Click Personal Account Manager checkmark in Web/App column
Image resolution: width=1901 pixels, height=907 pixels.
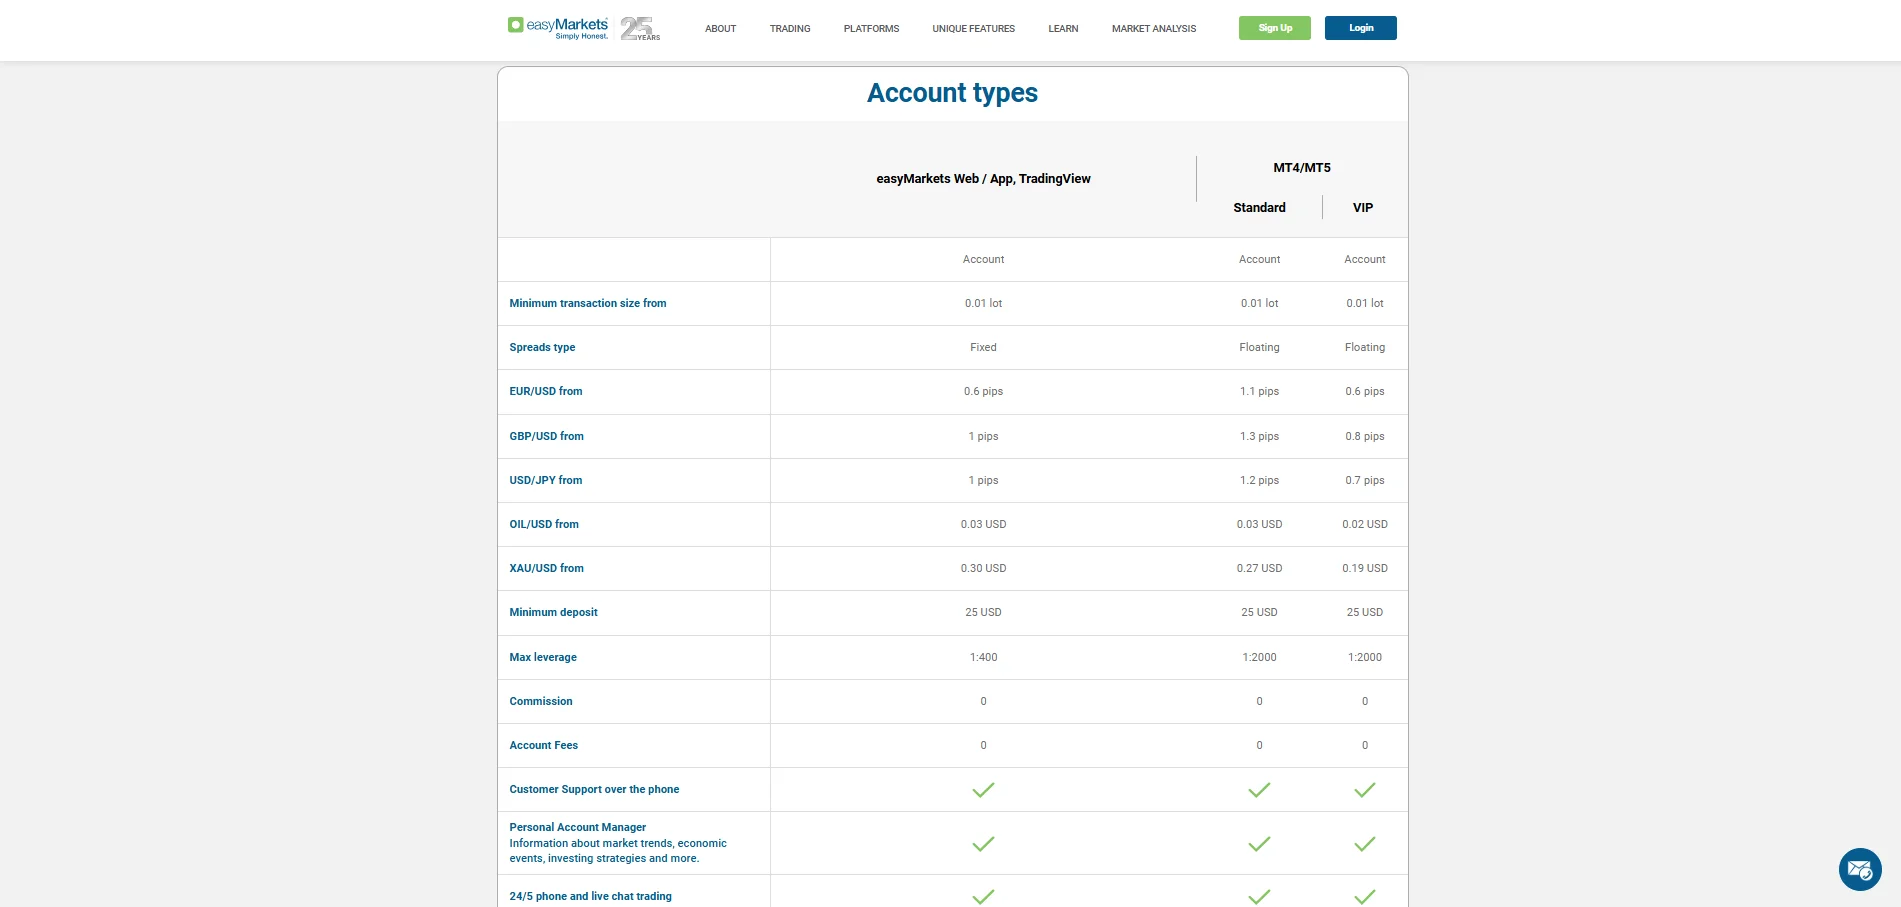coord(983,844)
